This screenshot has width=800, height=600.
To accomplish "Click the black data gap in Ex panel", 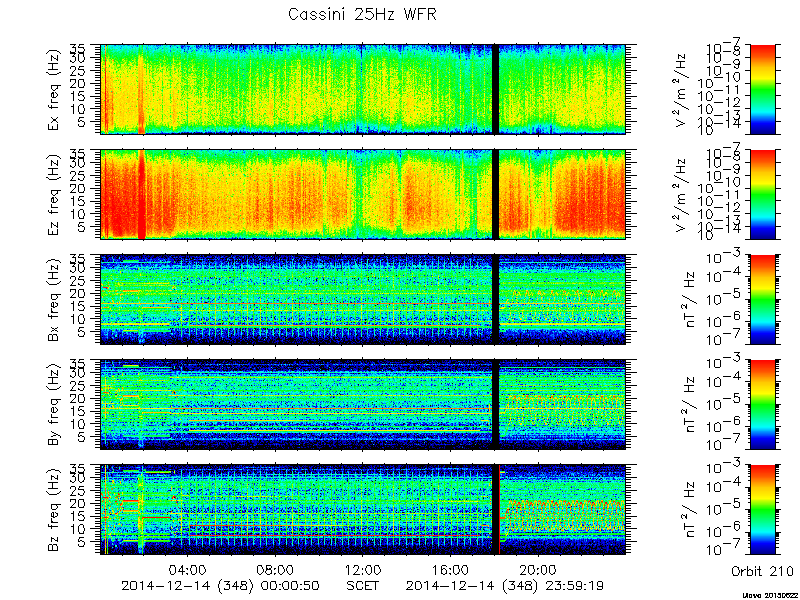I will point(495,89).
